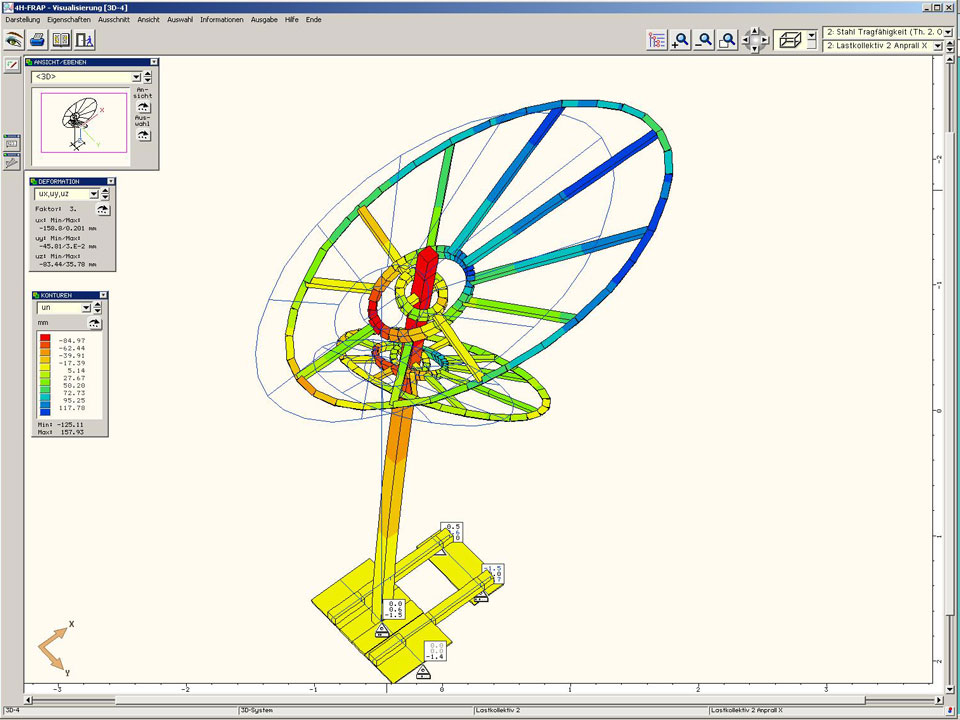Click the printer icon in toolbar
960x720 pixels.
pos(37,40)
